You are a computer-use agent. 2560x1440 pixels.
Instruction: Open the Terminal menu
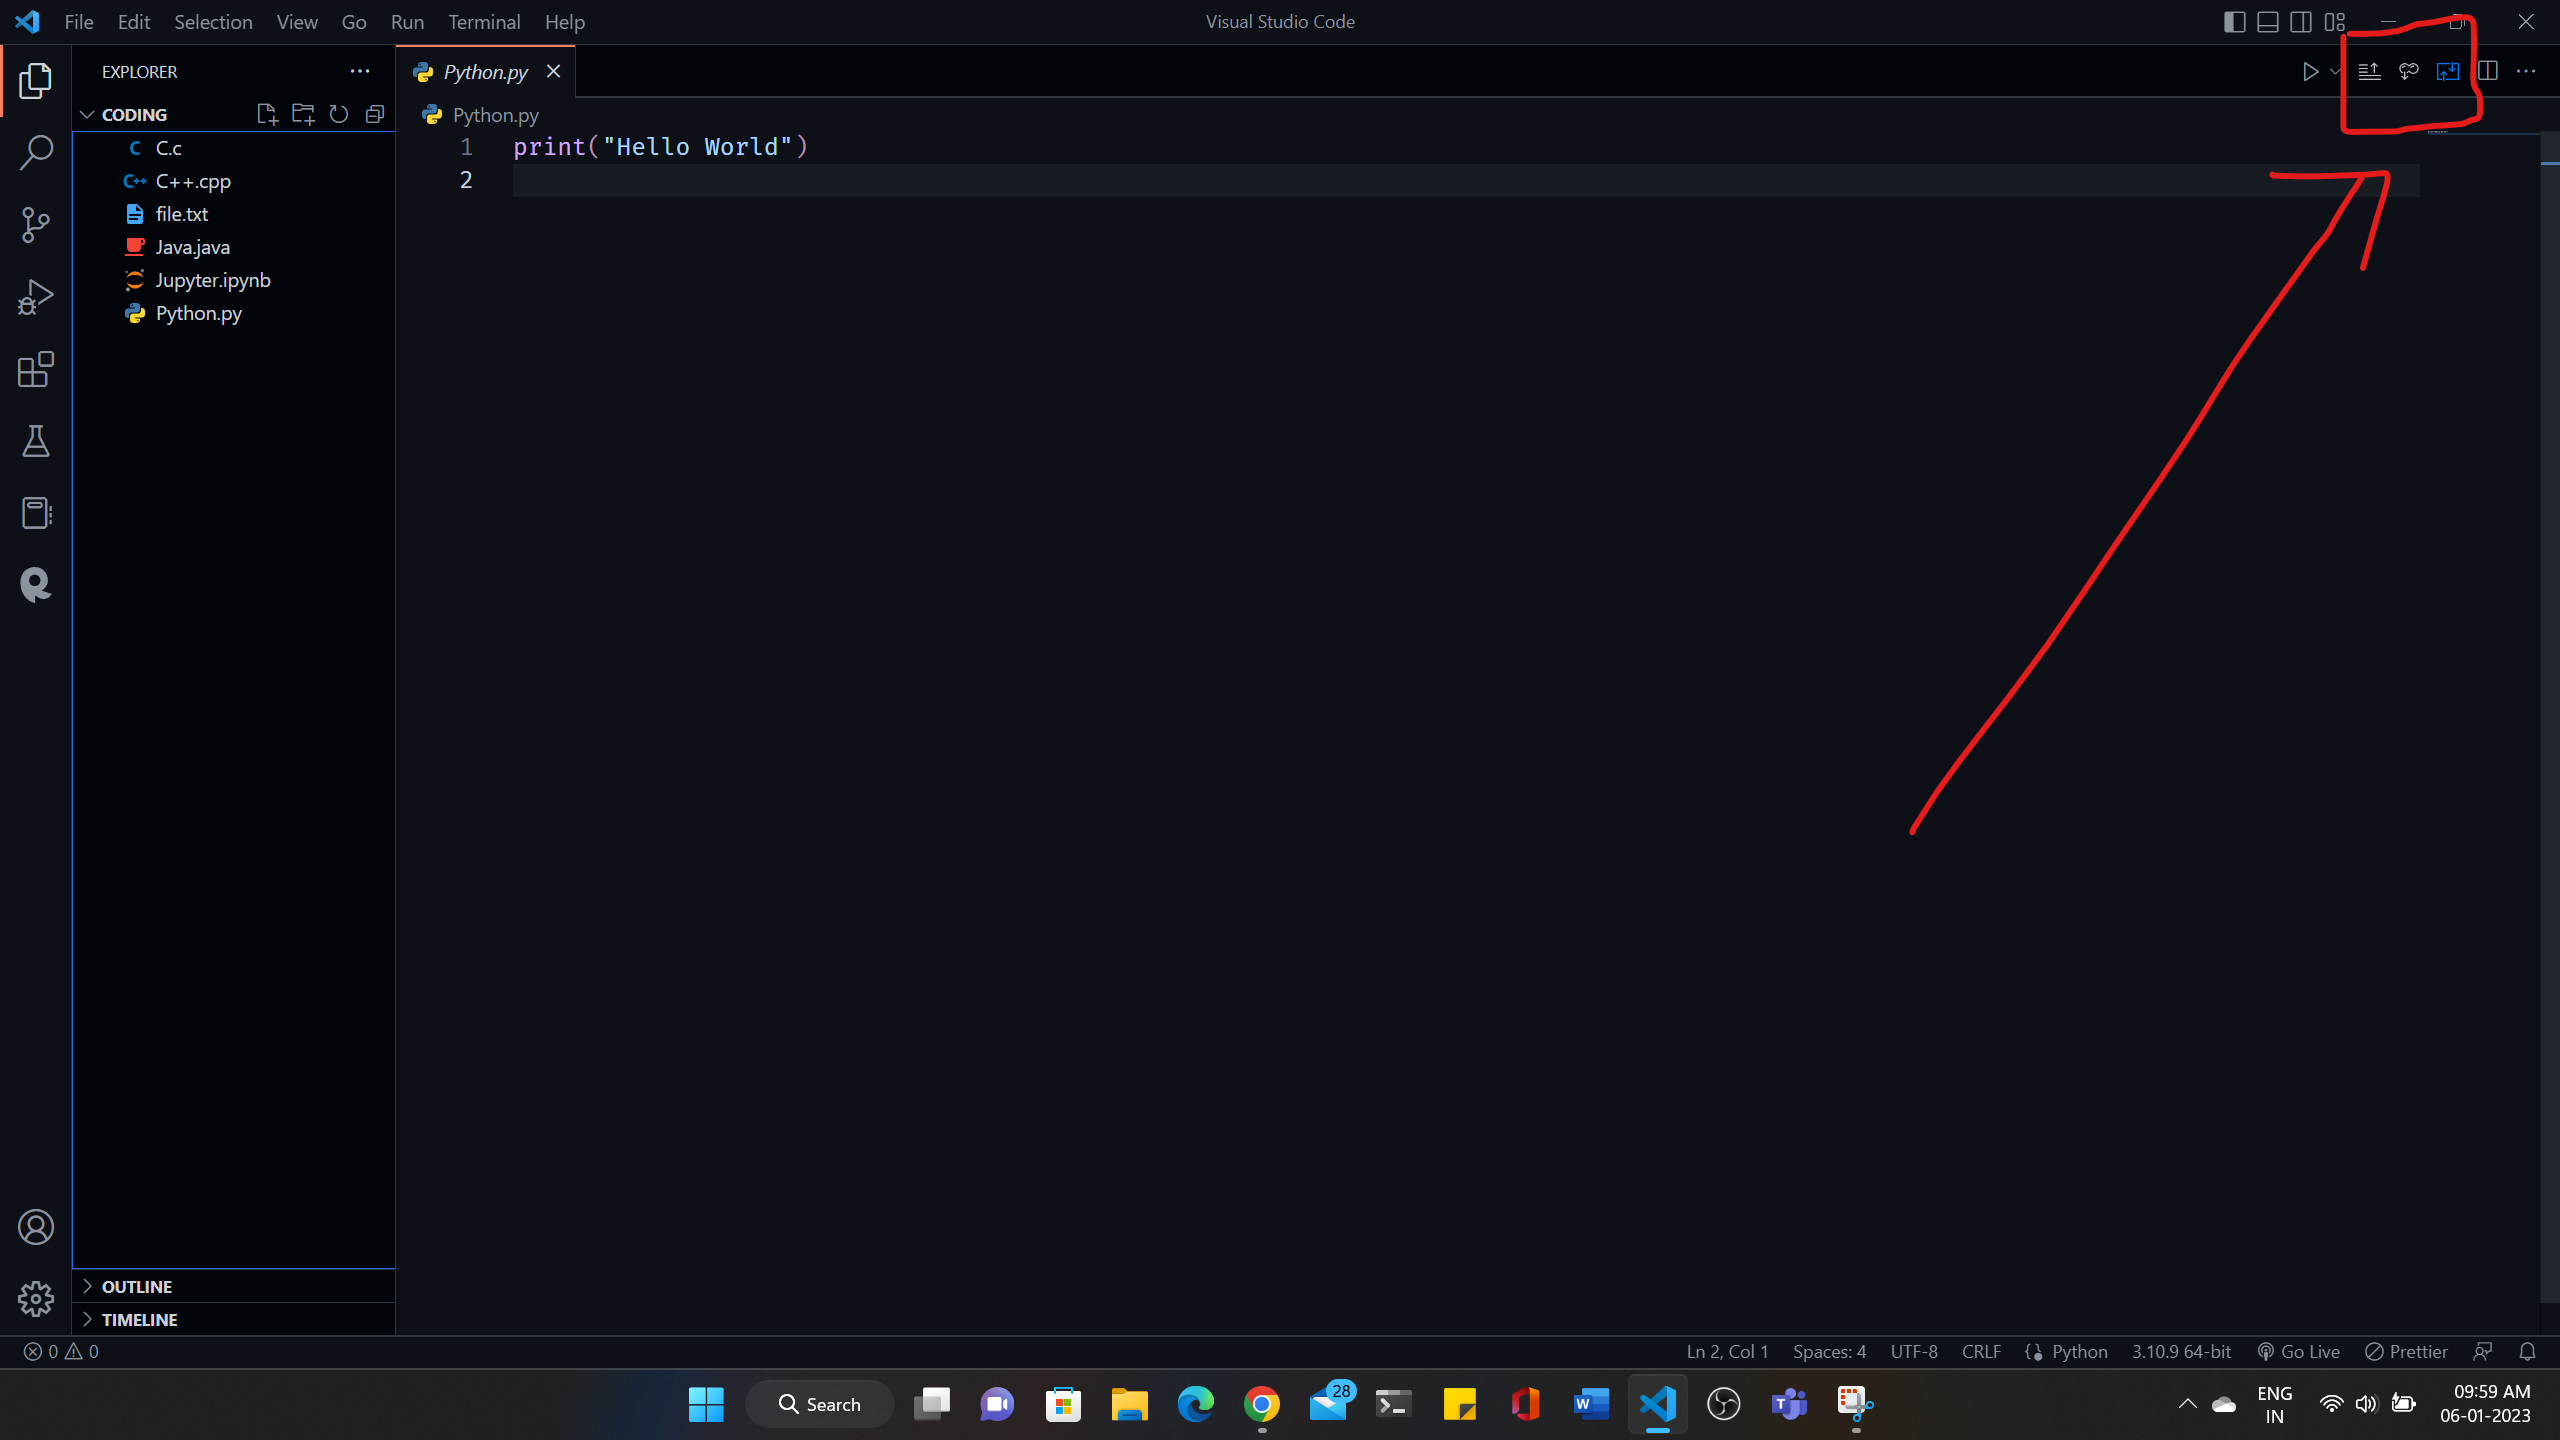pyautogui.click(x=484, y=22)
